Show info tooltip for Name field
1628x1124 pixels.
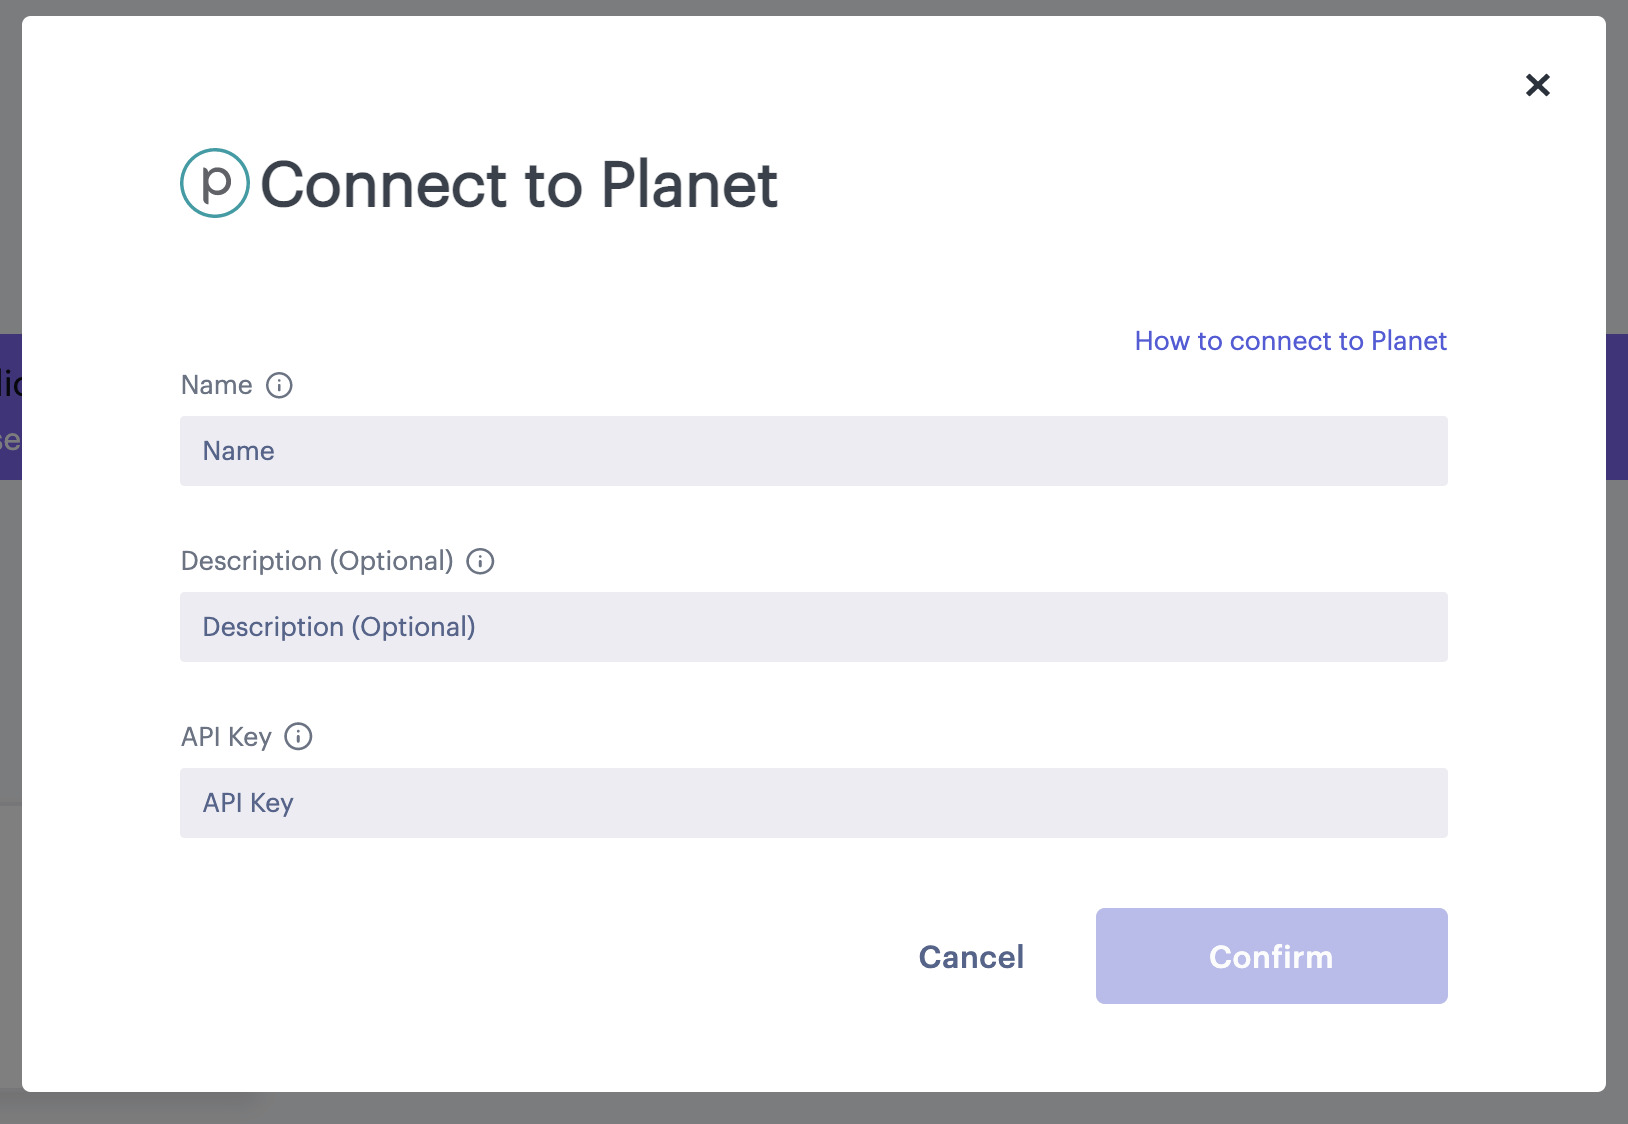point(279,385)
